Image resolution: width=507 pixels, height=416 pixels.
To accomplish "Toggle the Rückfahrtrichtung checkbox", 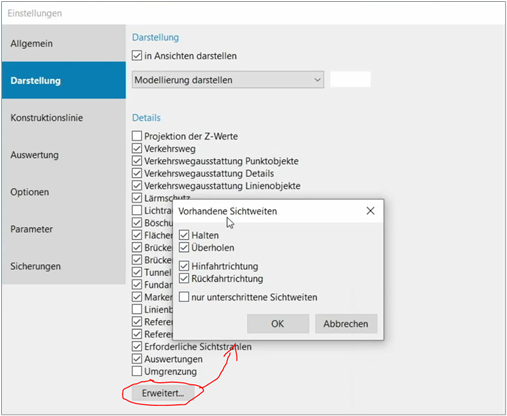I will click(x=184, y=279).
